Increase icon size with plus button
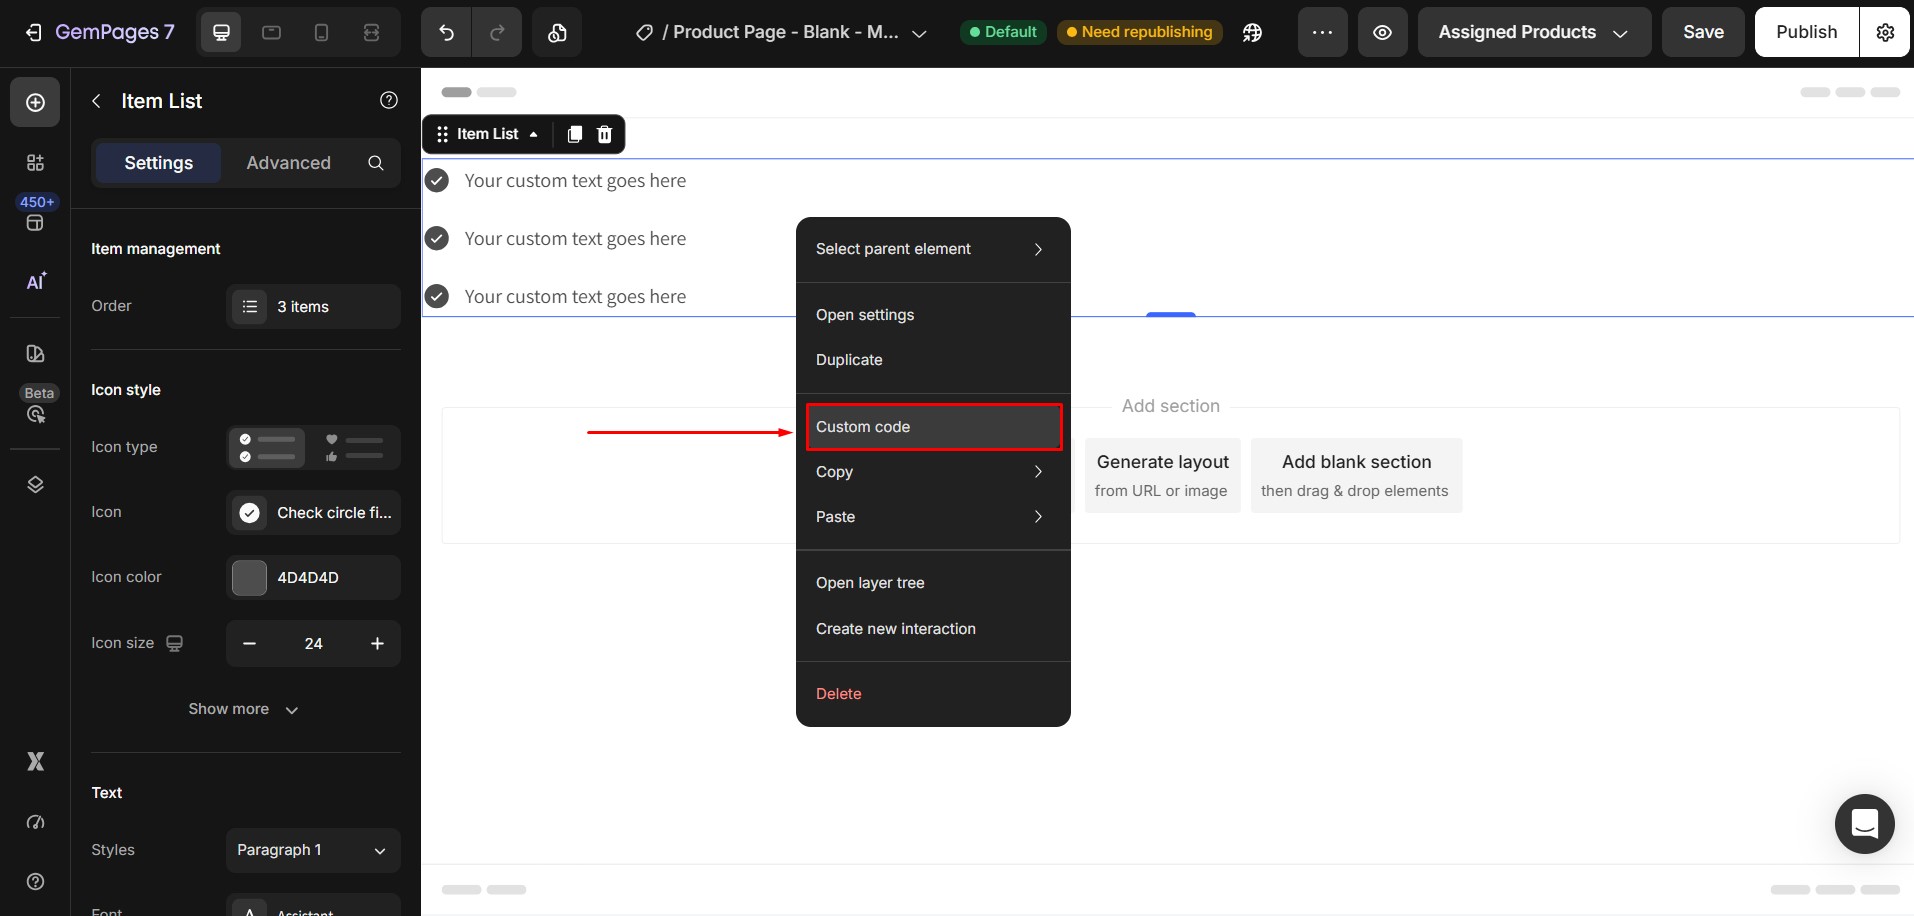Image resolution: width=1914 pixels, height=916 pixels. 377,644
